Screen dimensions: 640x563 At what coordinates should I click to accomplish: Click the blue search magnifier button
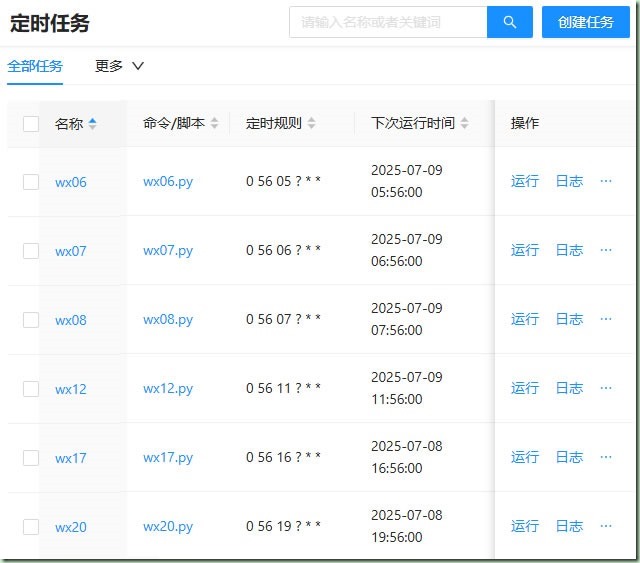click(x=509, y=22)
